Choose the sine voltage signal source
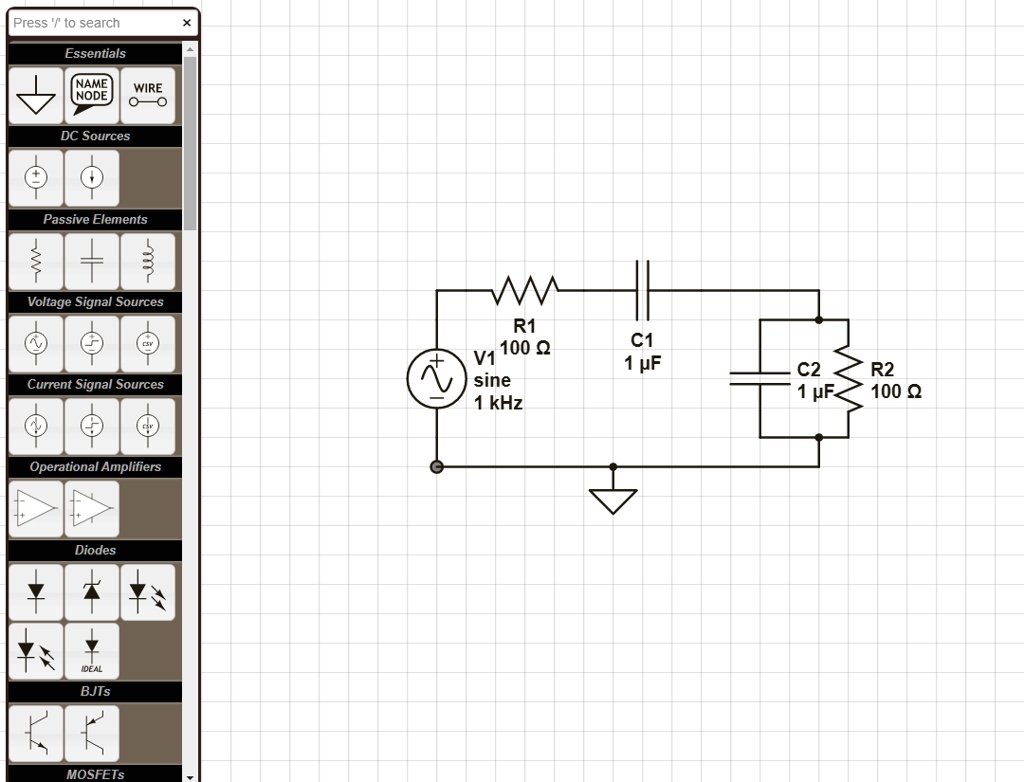Viewport: 1024px width, 782px height. pos(35,343)
